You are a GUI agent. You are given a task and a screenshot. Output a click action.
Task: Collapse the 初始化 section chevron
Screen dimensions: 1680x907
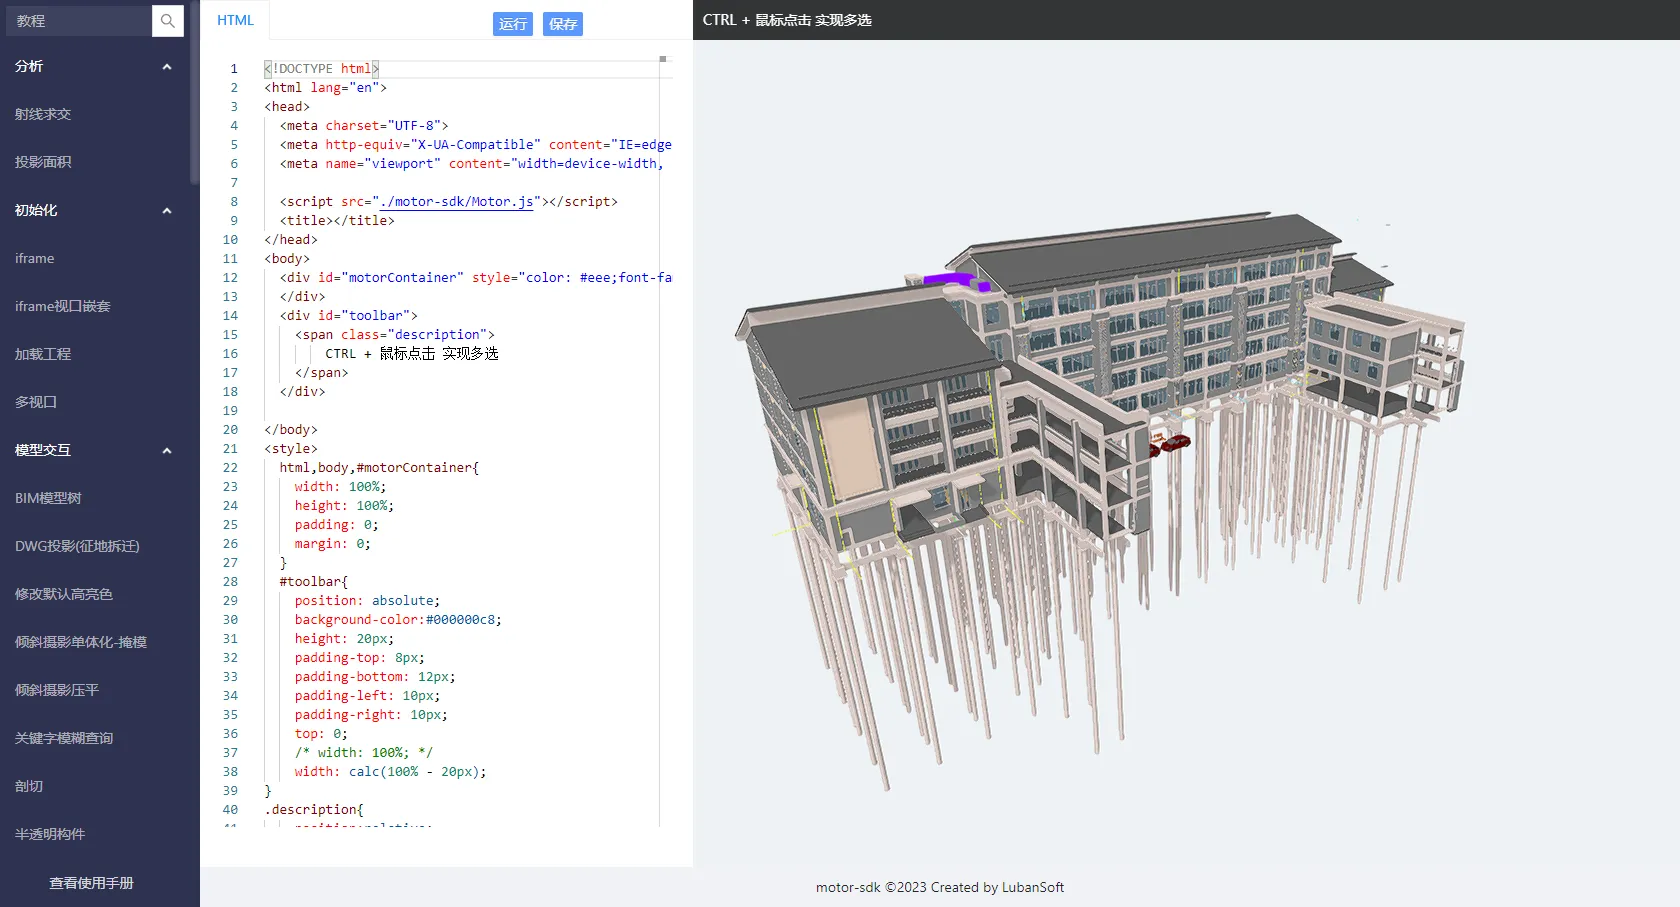(167, 211)
